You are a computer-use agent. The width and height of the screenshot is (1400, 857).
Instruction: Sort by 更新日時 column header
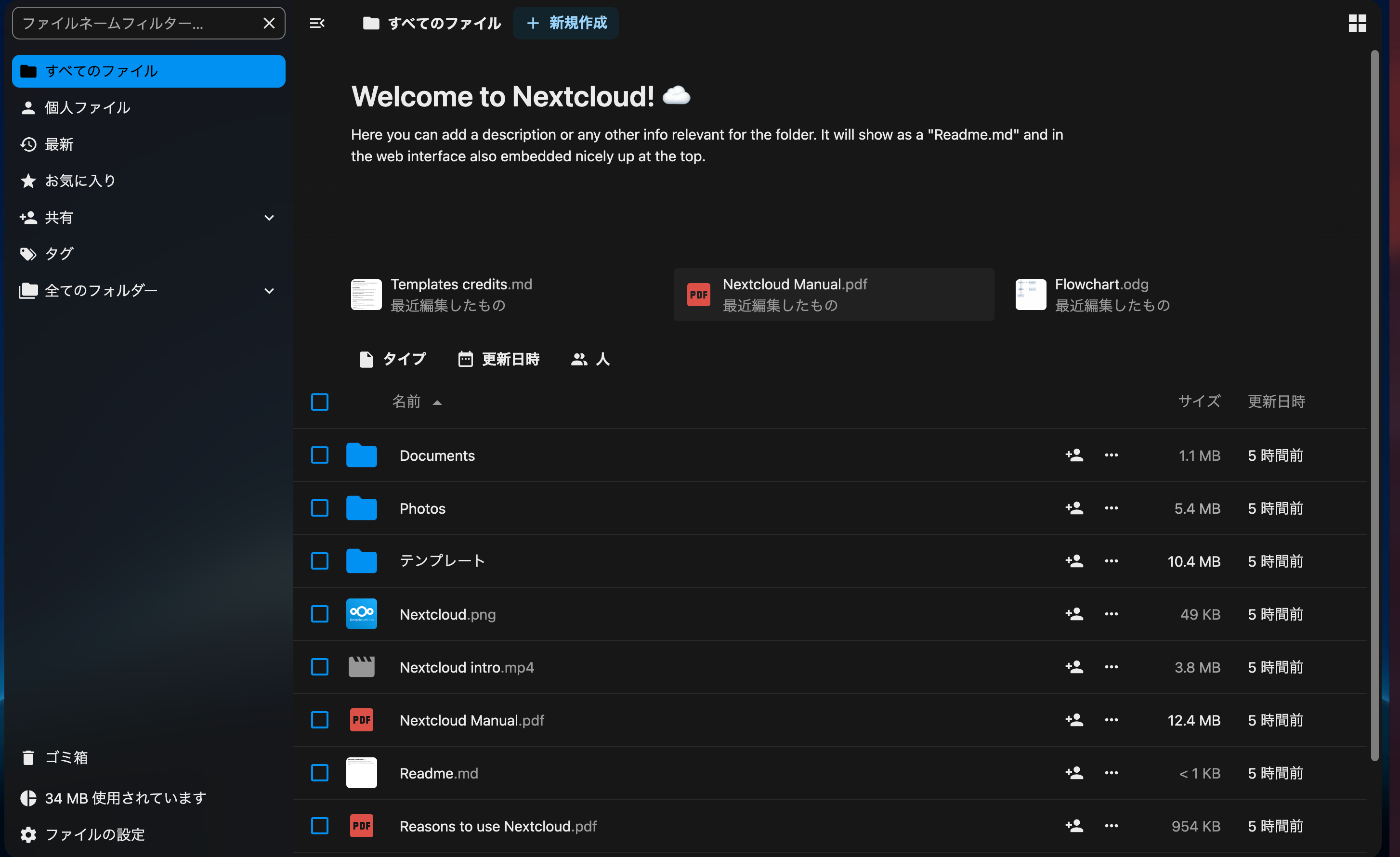click(1276, 401)
